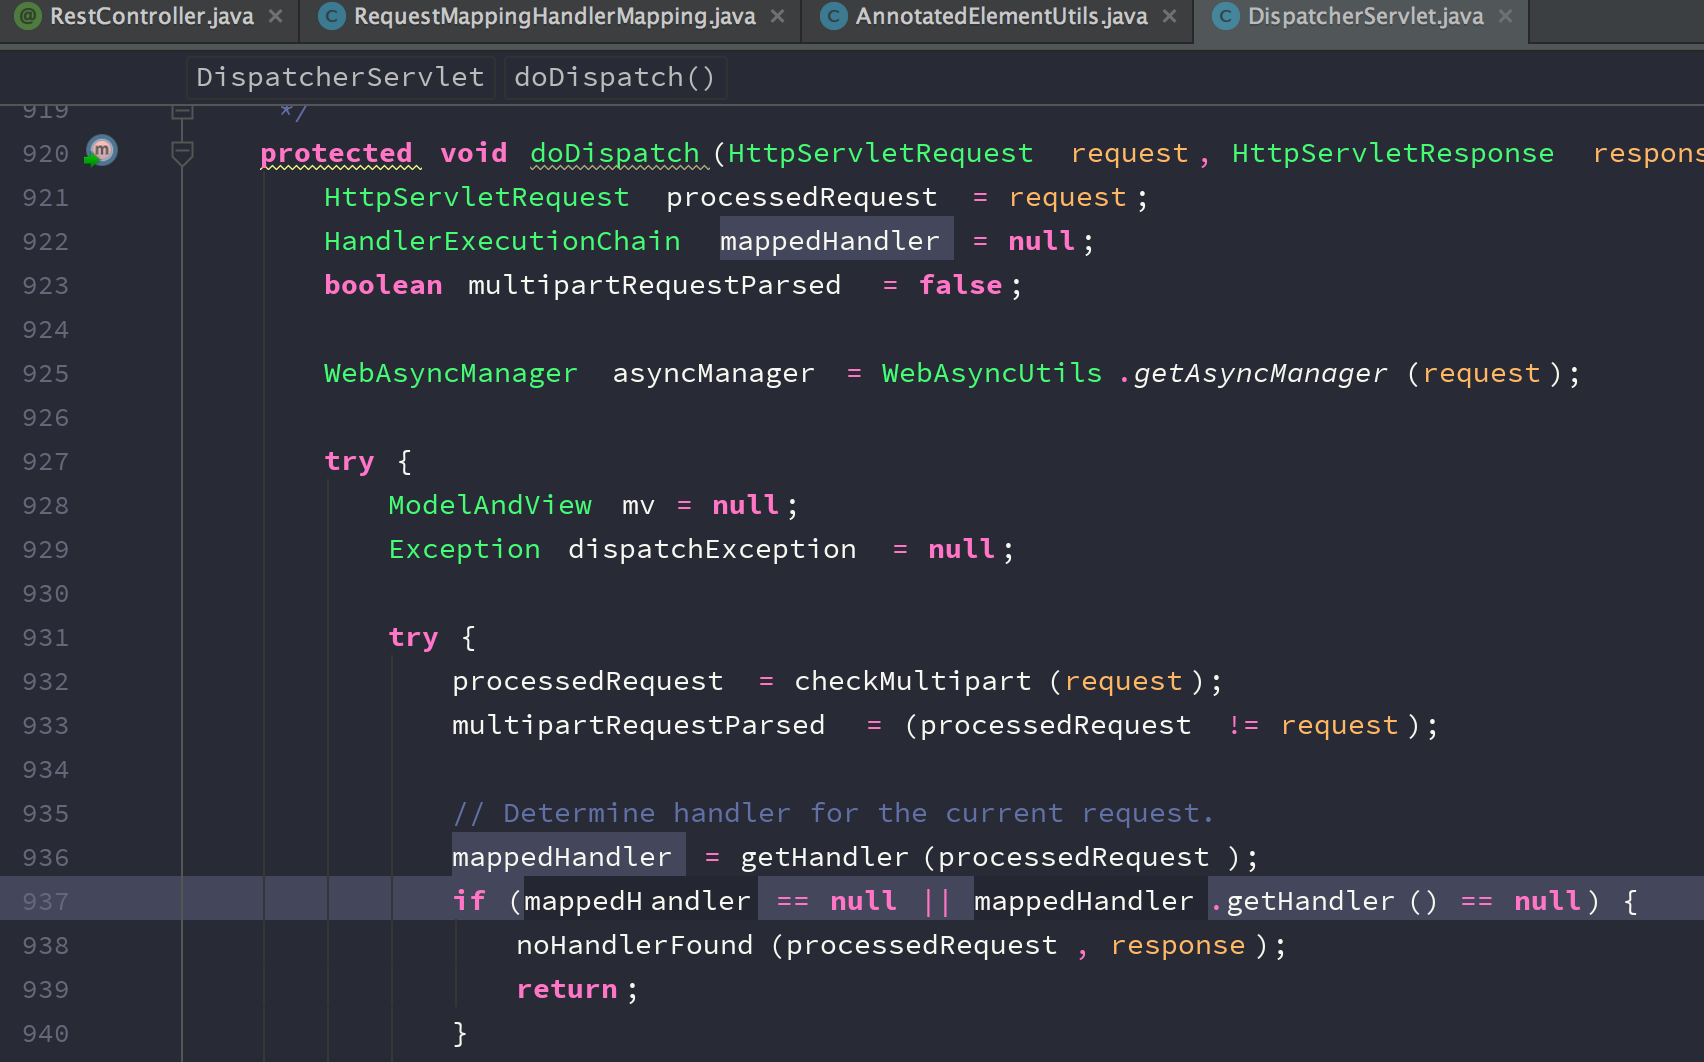Click dispatchException variable on line 929
1704x1062 pixels.
(x=712, y=550)
